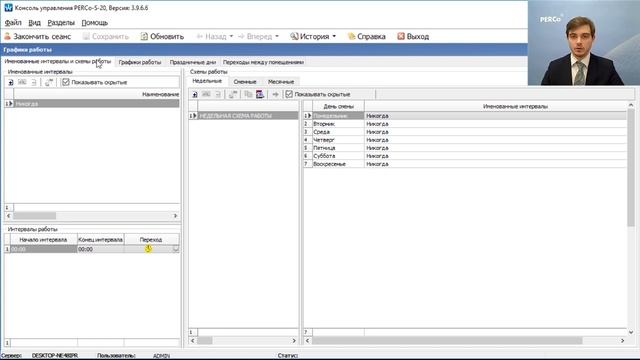The image size is (640, 360).
Task: Switch to Сменные schemes tab
Action: tap(245, 82)
